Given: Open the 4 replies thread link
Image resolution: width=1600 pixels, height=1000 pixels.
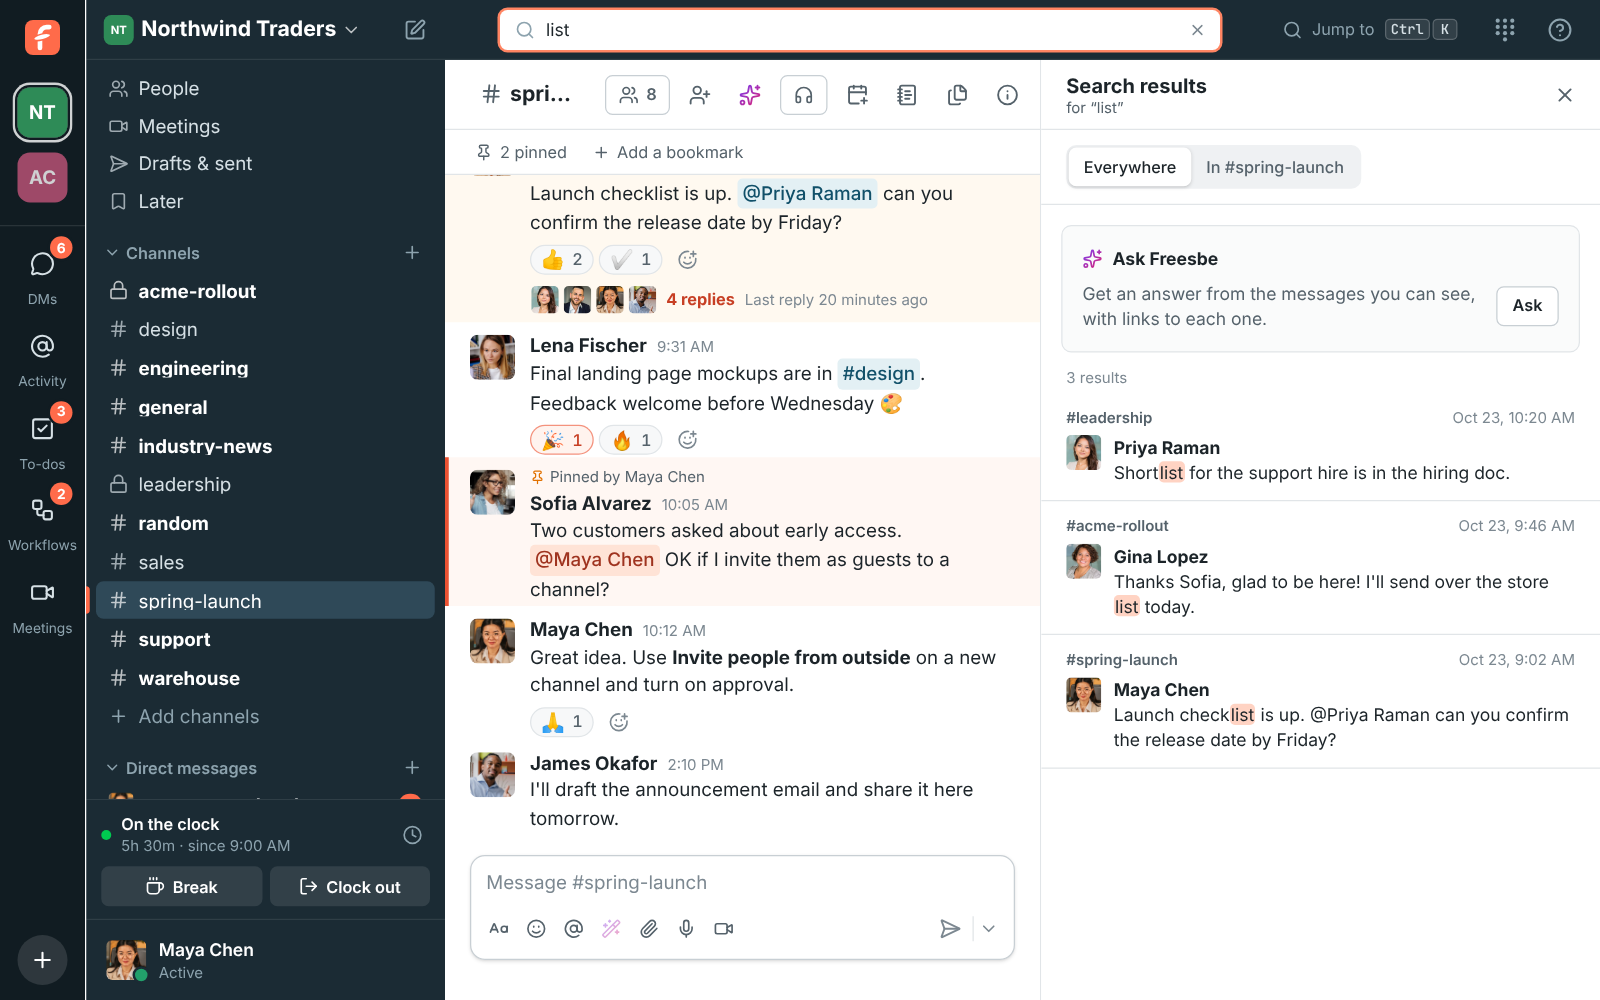Looking at the screenshot, I should tap(700, 299).
